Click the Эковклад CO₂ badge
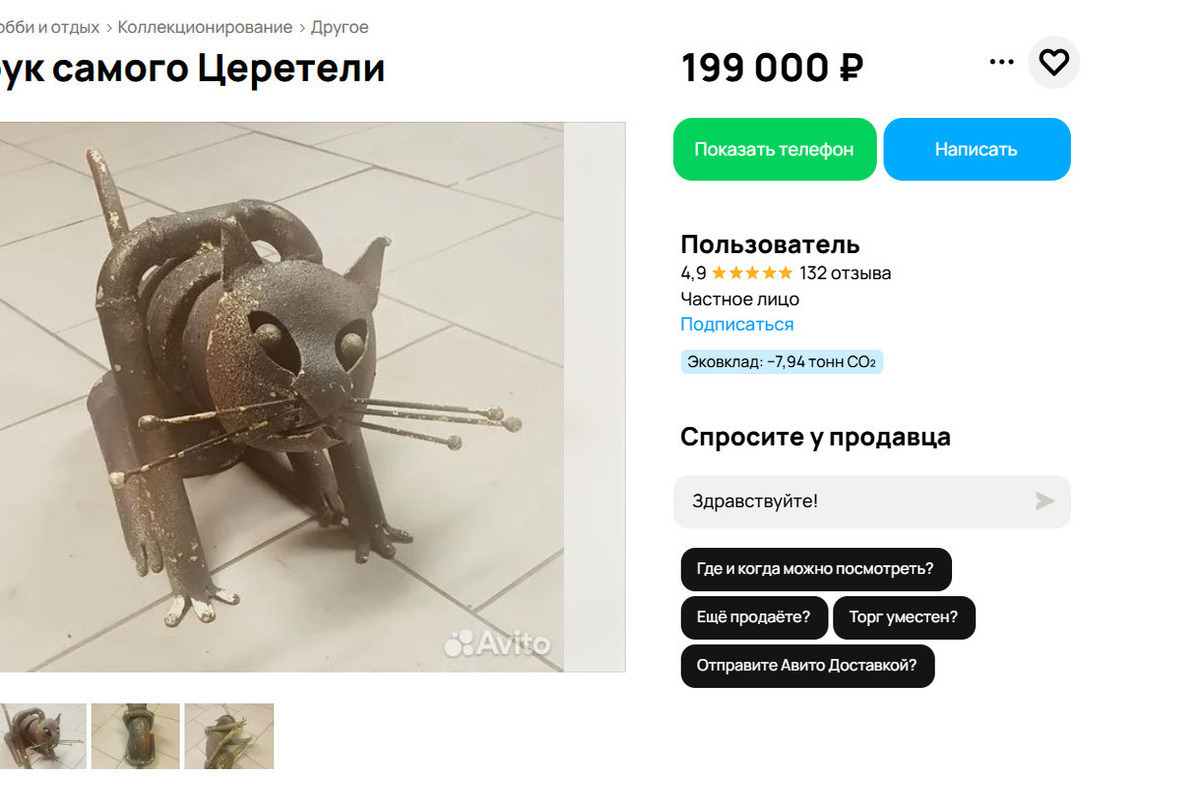The height and width of the screenshot is (800, 1200). pos(782,362)
